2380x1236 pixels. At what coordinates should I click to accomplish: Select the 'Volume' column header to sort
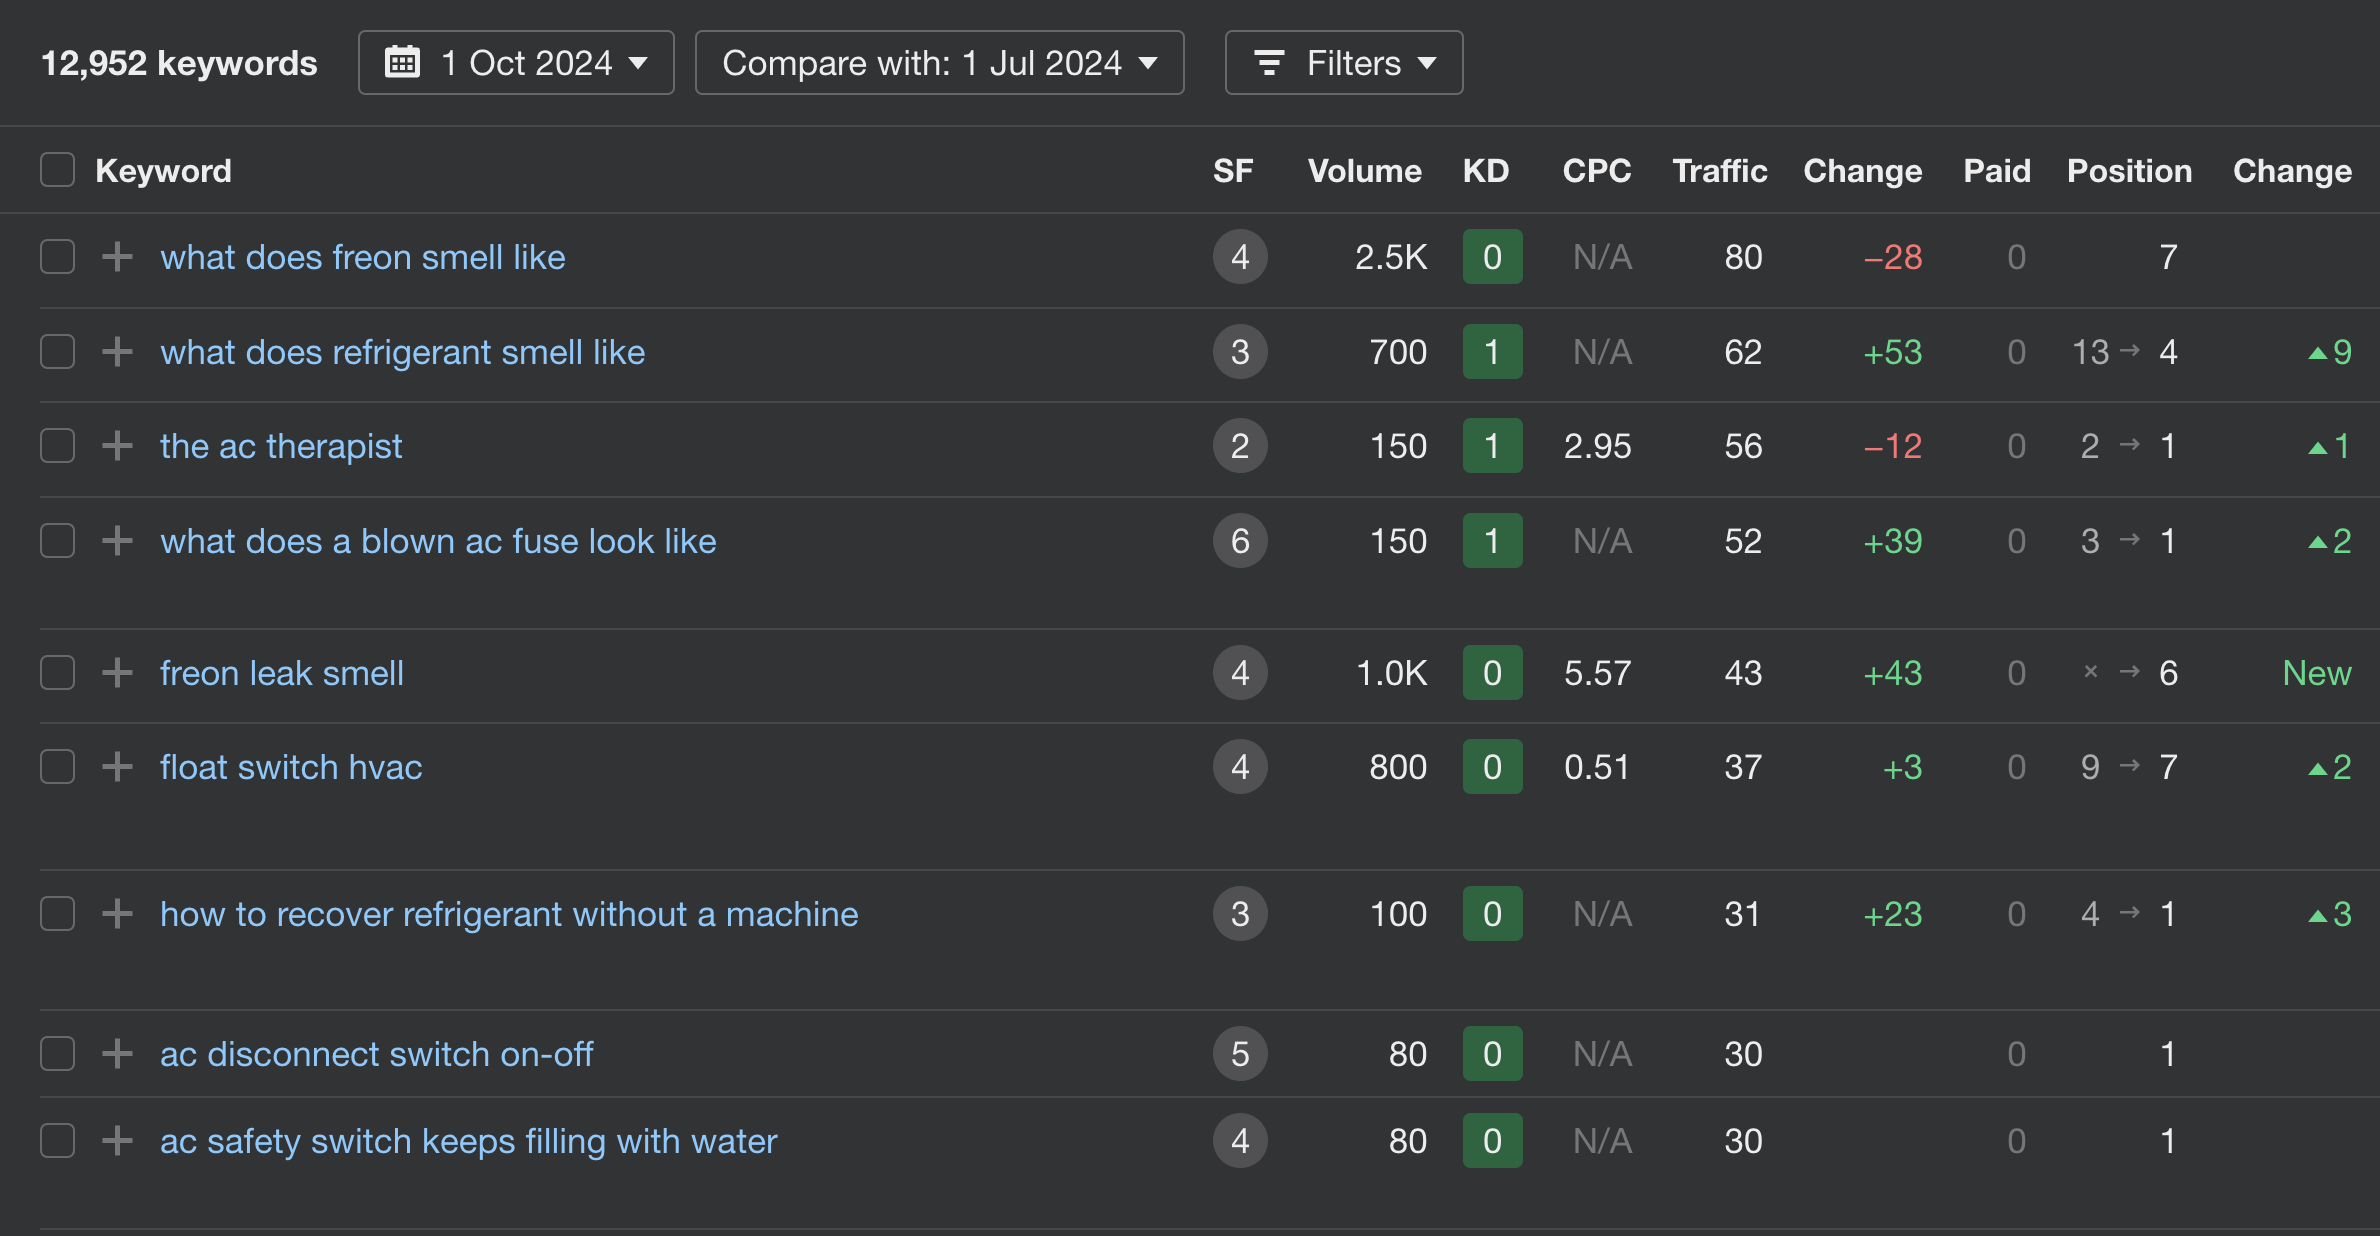point(1362,170)
